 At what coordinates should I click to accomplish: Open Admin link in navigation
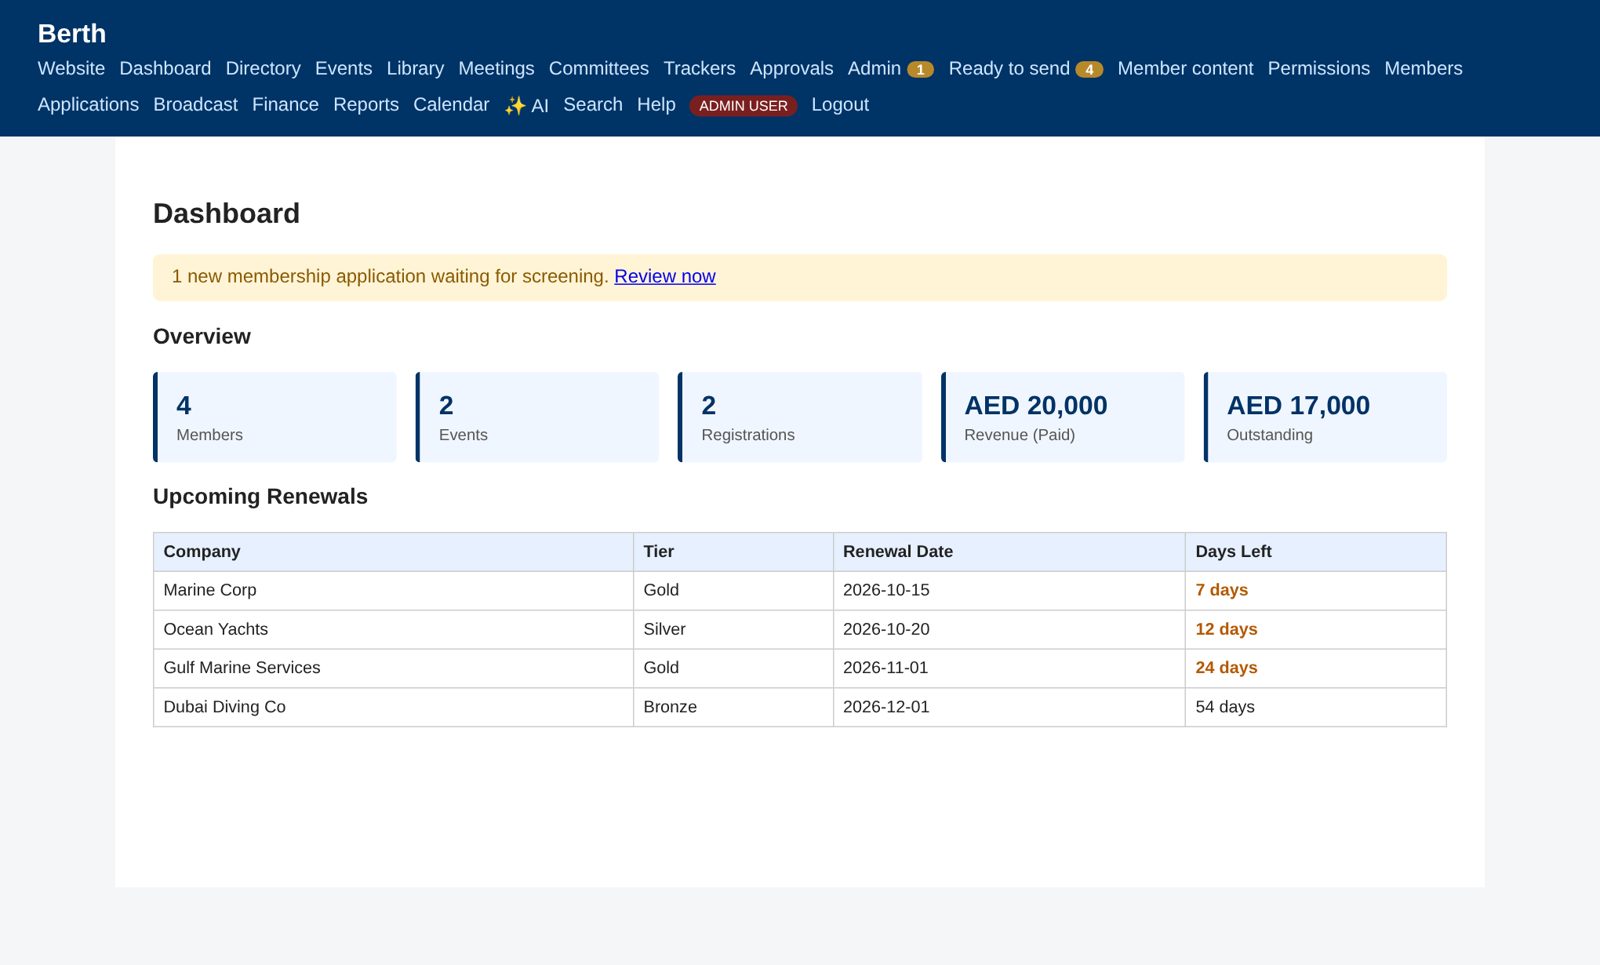874,68
